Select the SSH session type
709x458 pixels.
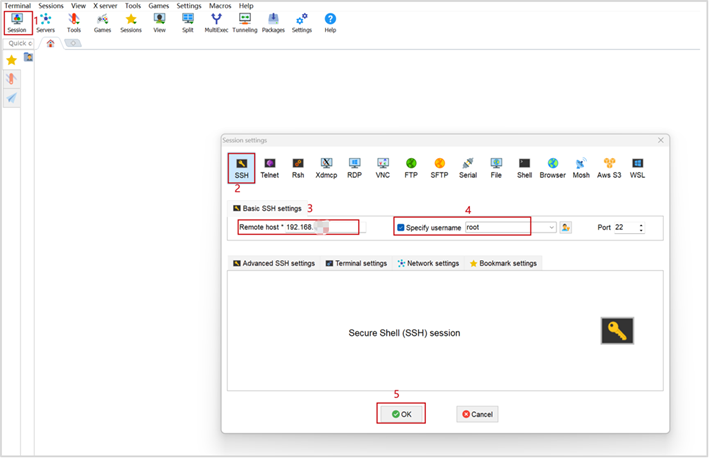tap(241, 167)
